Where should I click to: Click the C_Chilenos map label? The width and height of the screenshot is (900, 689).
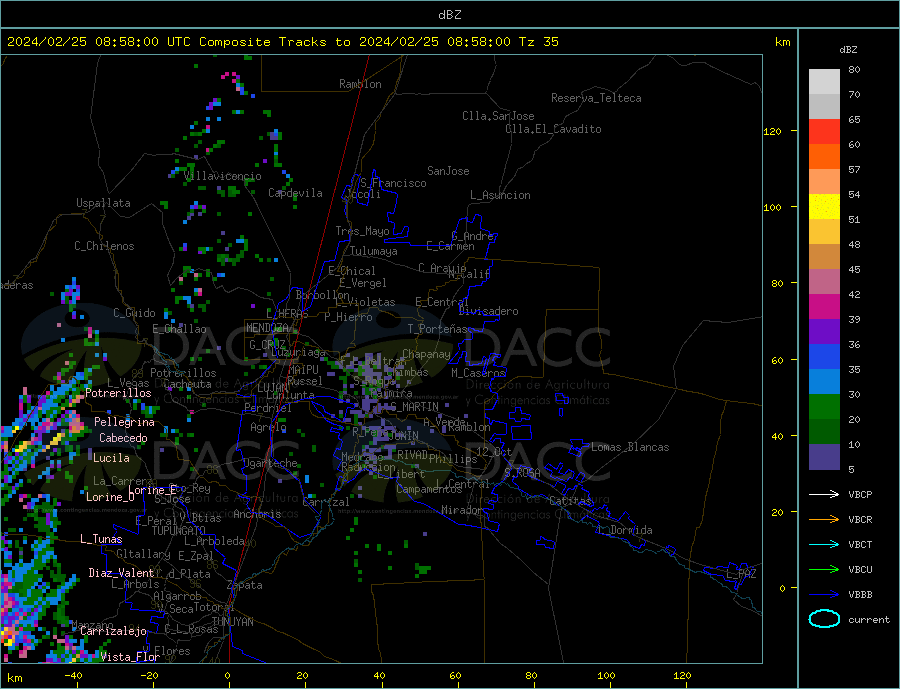[104, 246]
